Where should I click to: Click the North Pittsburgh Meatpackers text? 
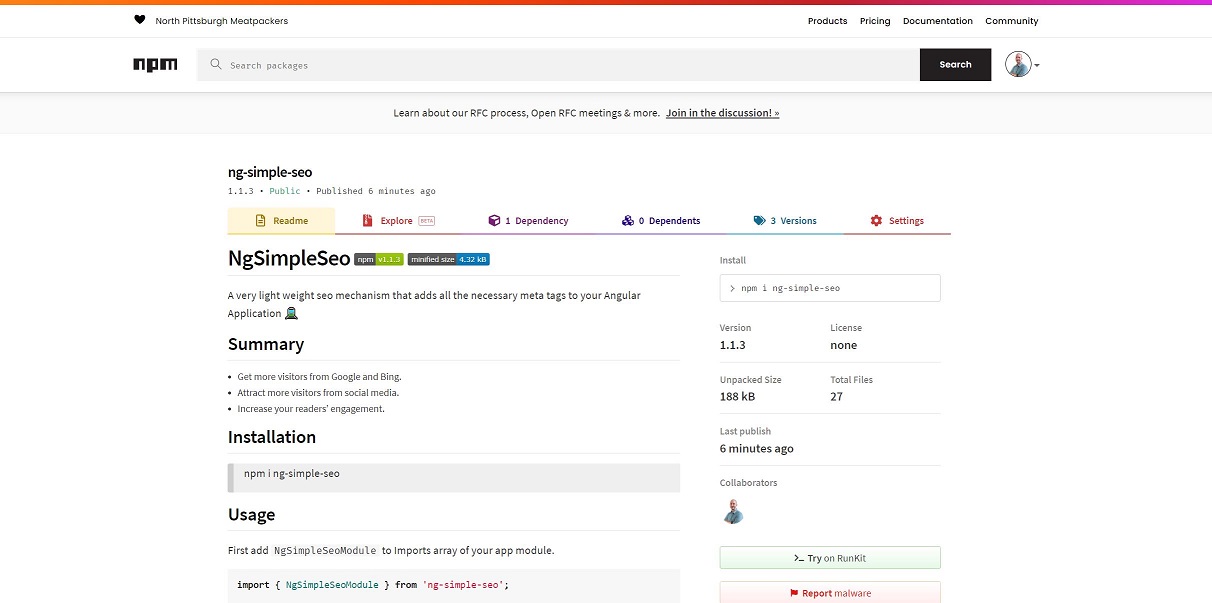222,21
